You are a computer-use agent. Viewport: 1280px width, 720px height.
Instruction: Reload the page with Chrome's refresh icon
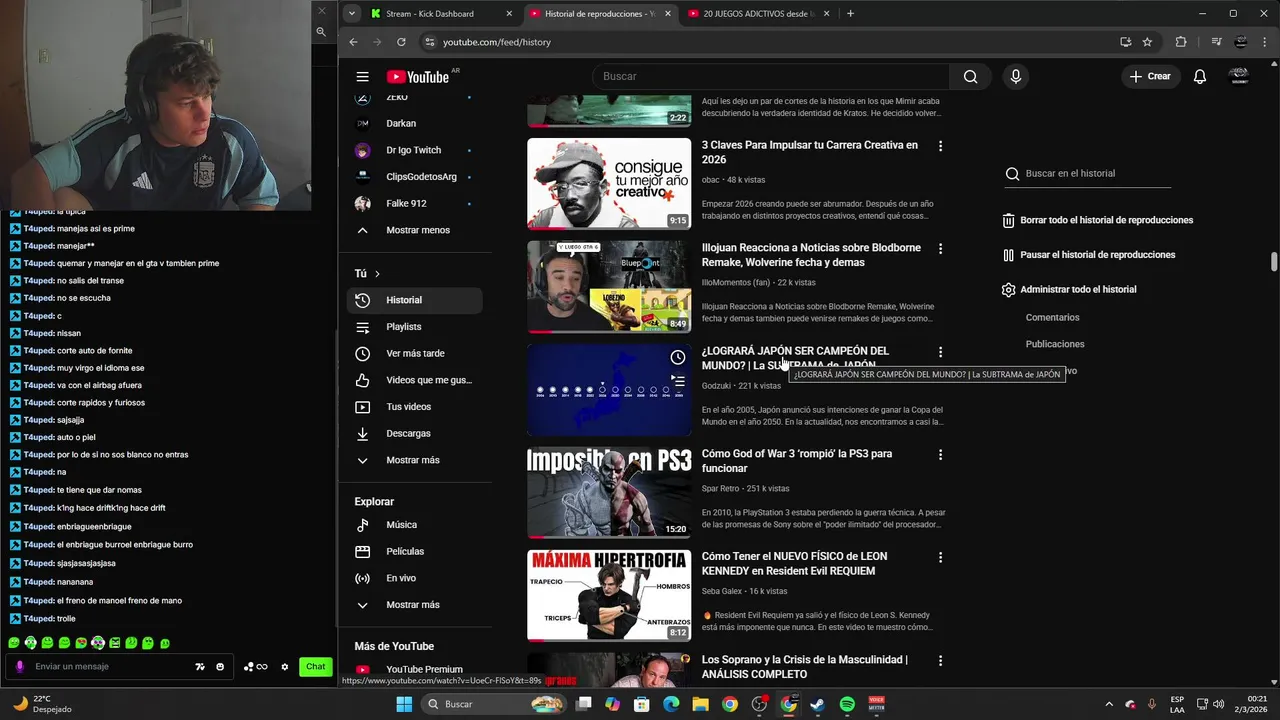point(401,42)
